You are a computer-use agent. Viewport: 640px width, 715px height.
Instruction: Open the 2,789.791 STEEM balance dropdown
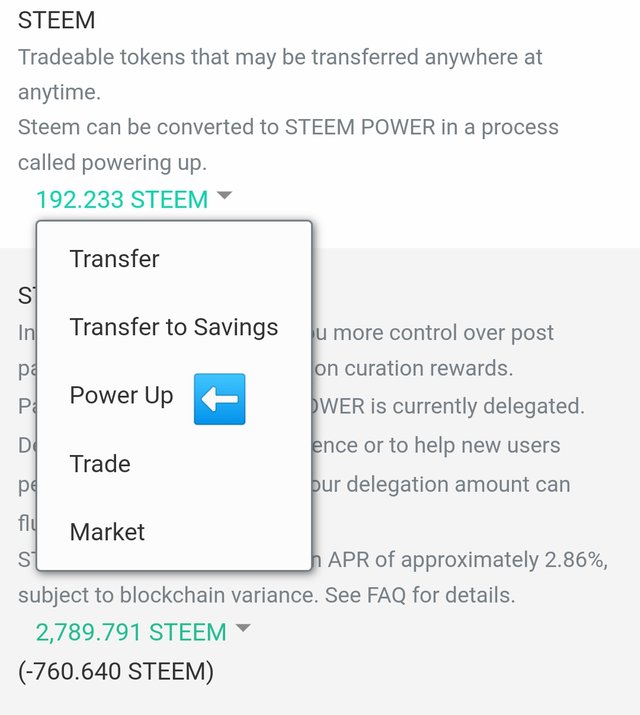tap(131, 632)
